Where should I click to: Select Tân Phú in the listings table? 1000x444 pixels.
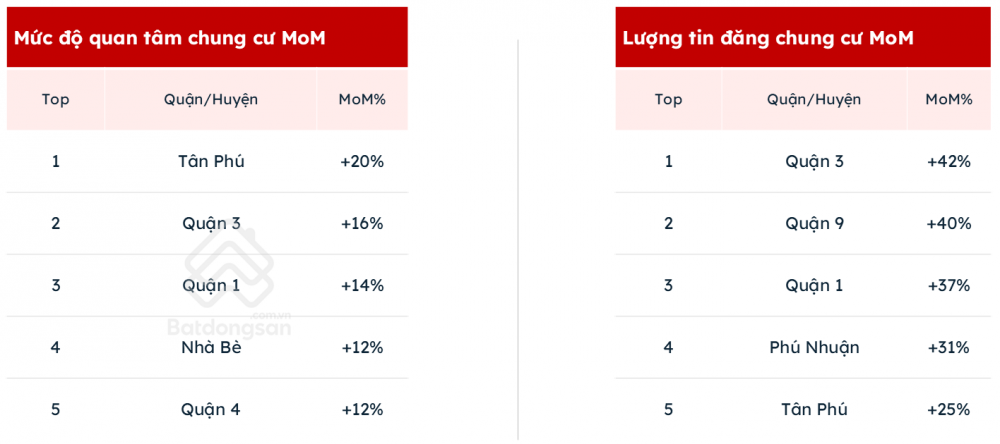814,409
